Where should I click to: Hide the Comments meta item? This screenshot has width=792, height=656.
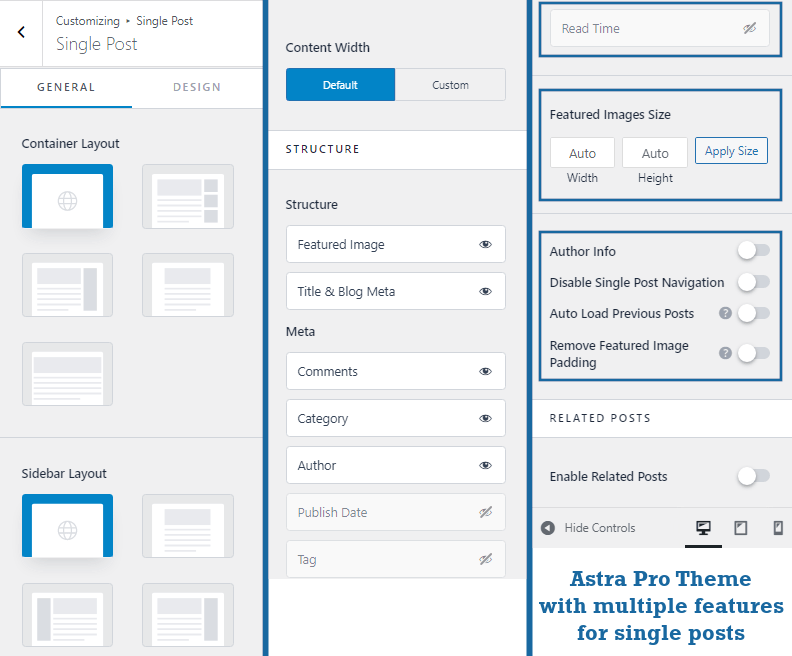[485, 371]
